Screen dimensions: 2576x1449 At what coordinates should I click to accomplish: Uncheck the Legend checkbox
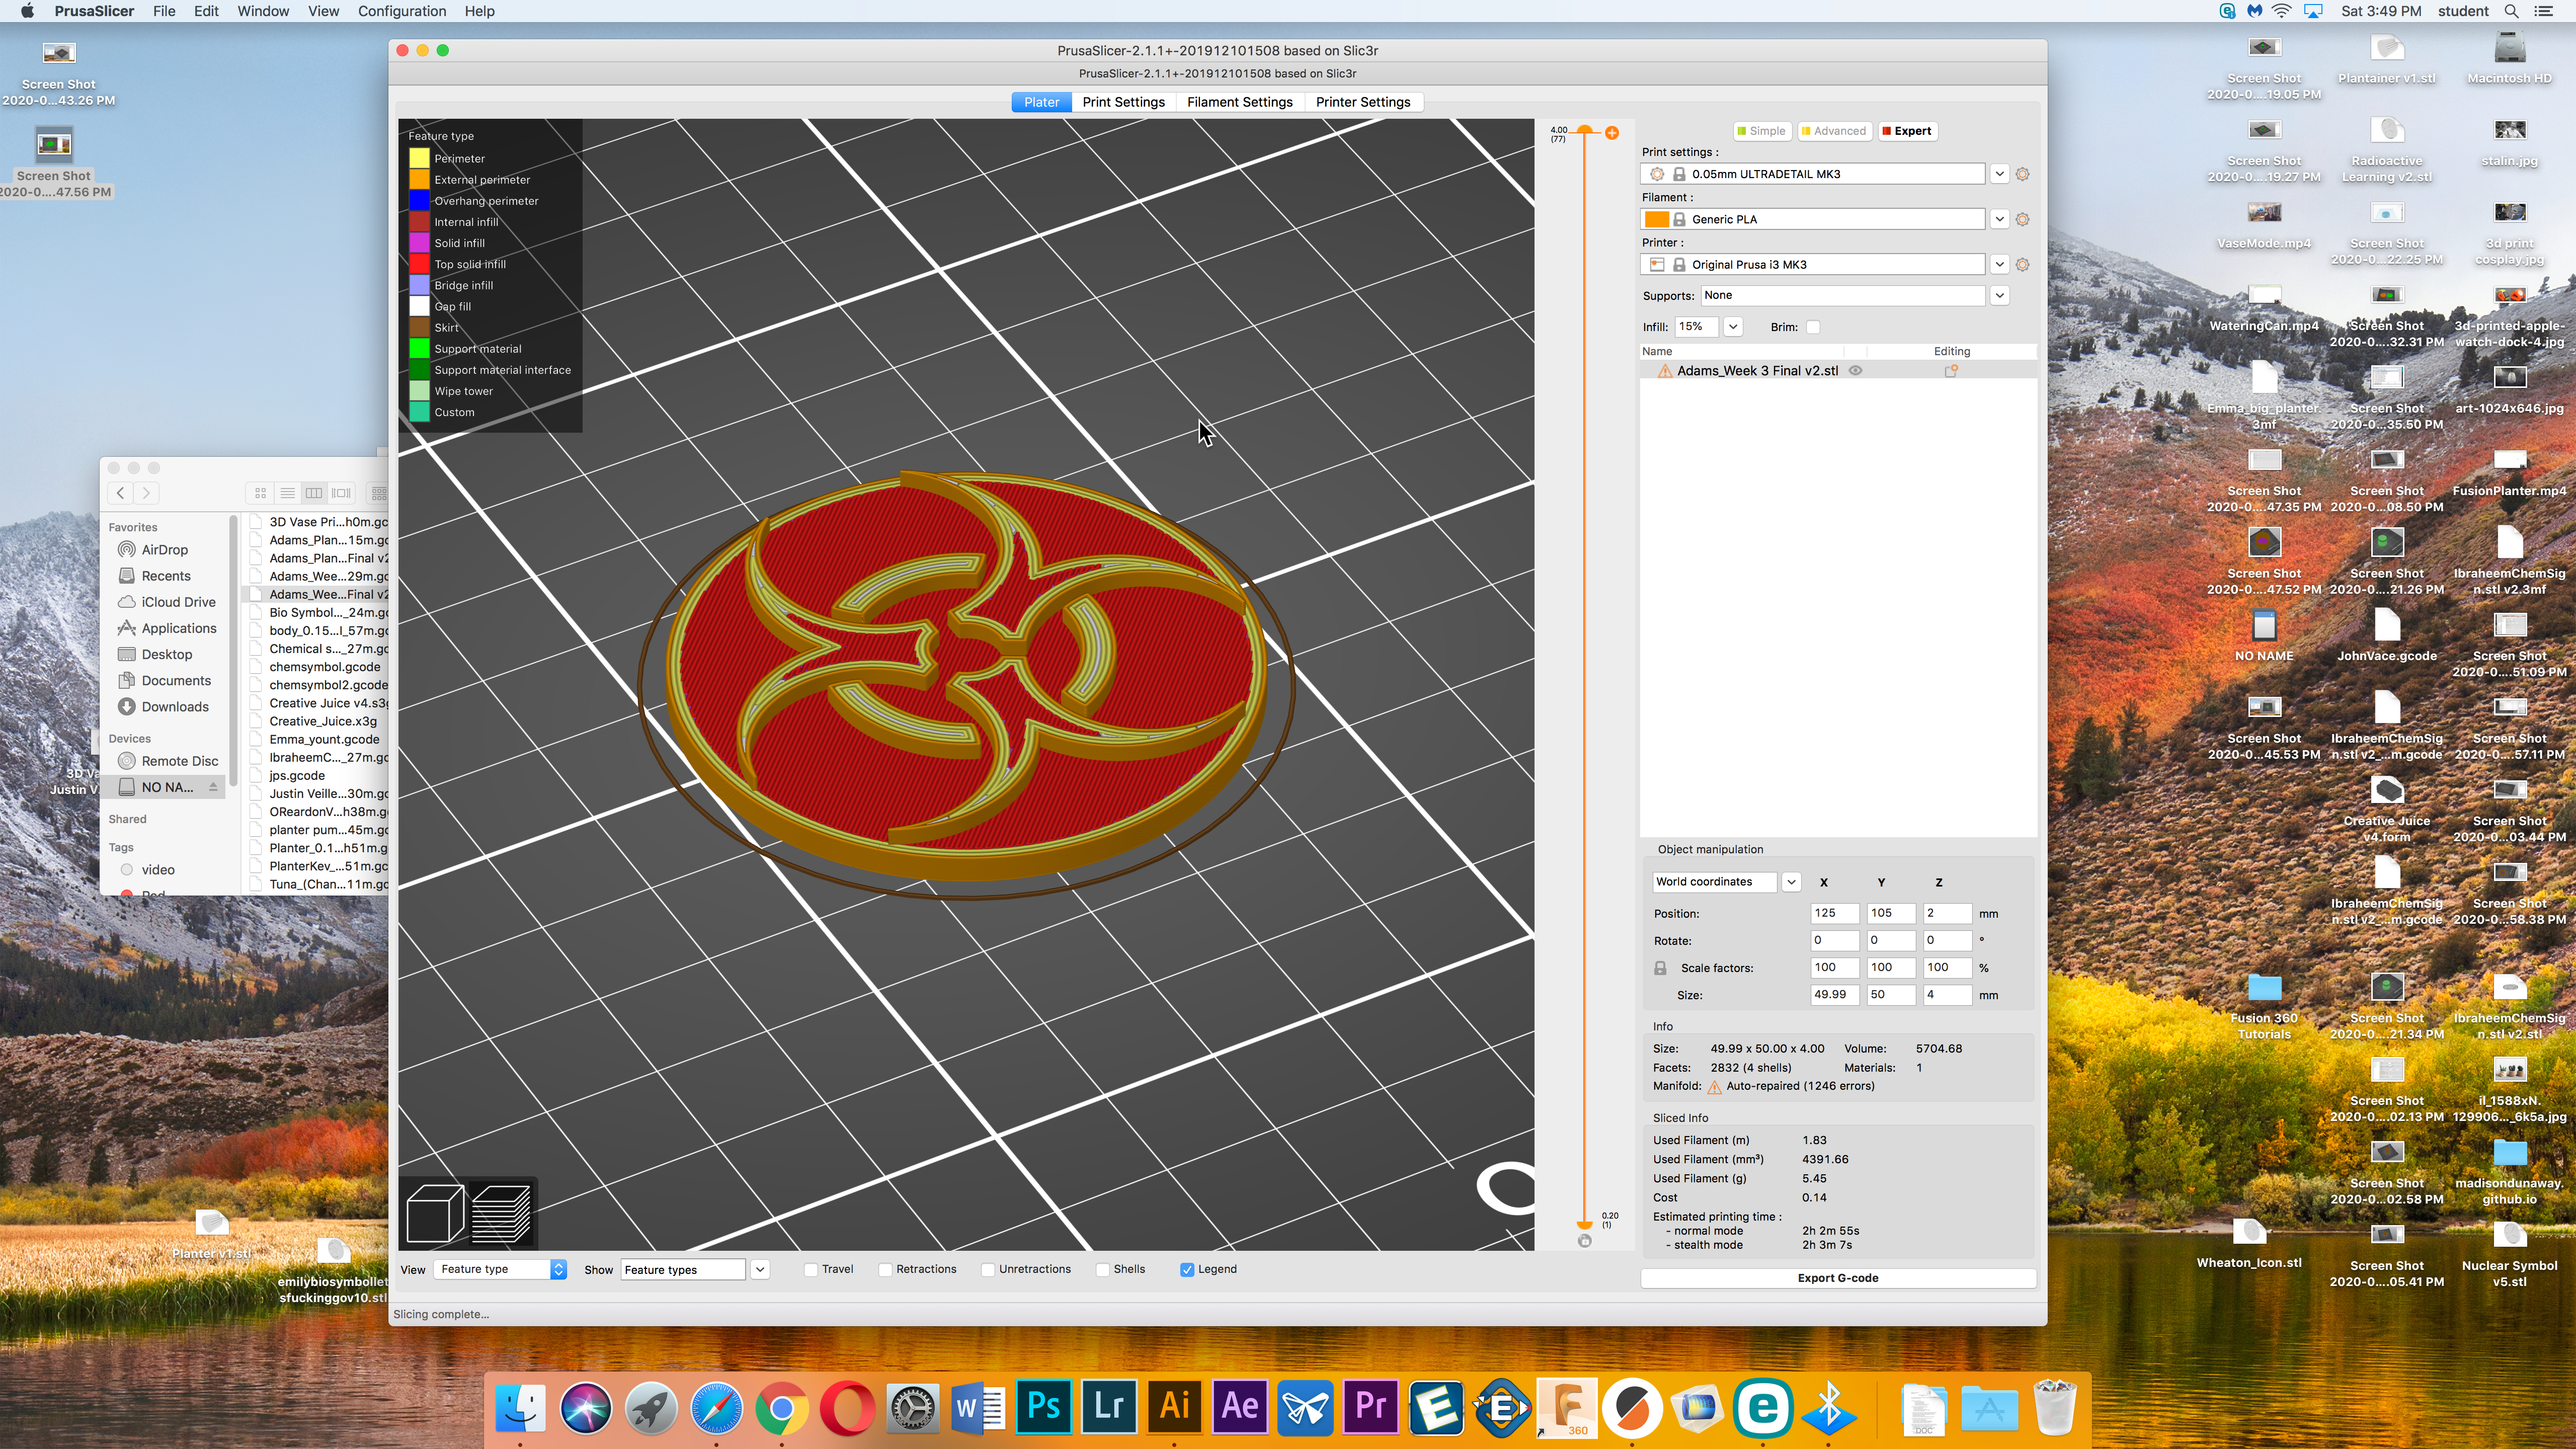click(x=1187, y=1270)
